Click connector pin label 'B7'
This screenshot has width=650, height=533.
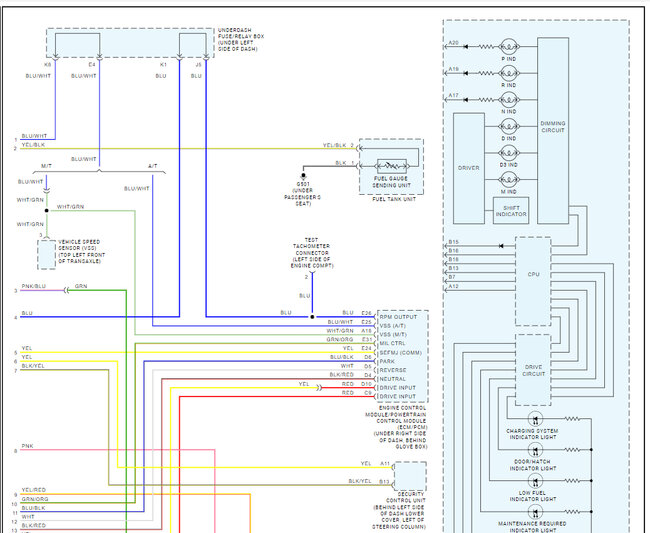(452, 277)
